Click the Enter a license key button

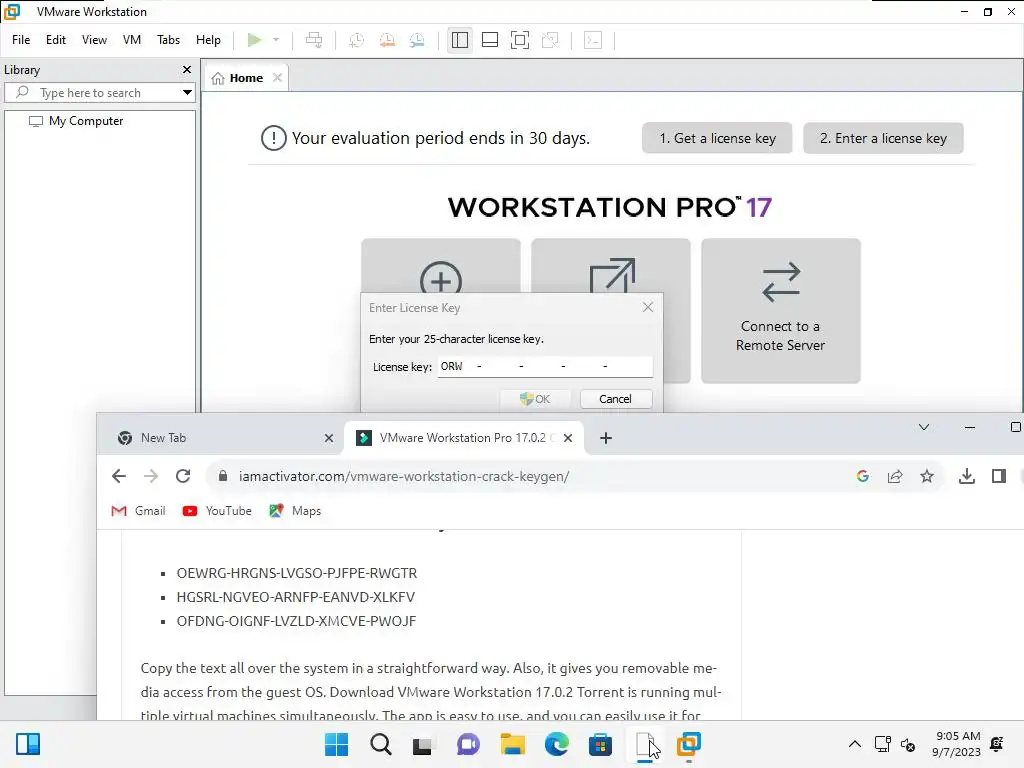point(883,138)
